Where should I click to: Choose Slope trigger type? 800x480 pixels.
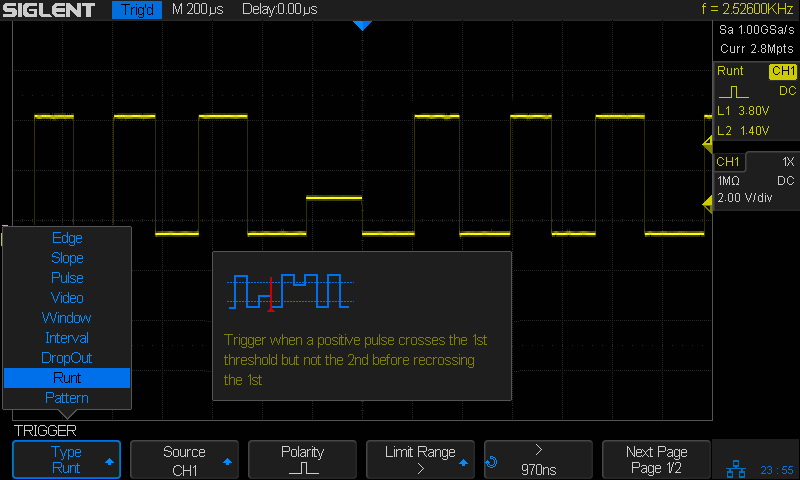[67, 258]
